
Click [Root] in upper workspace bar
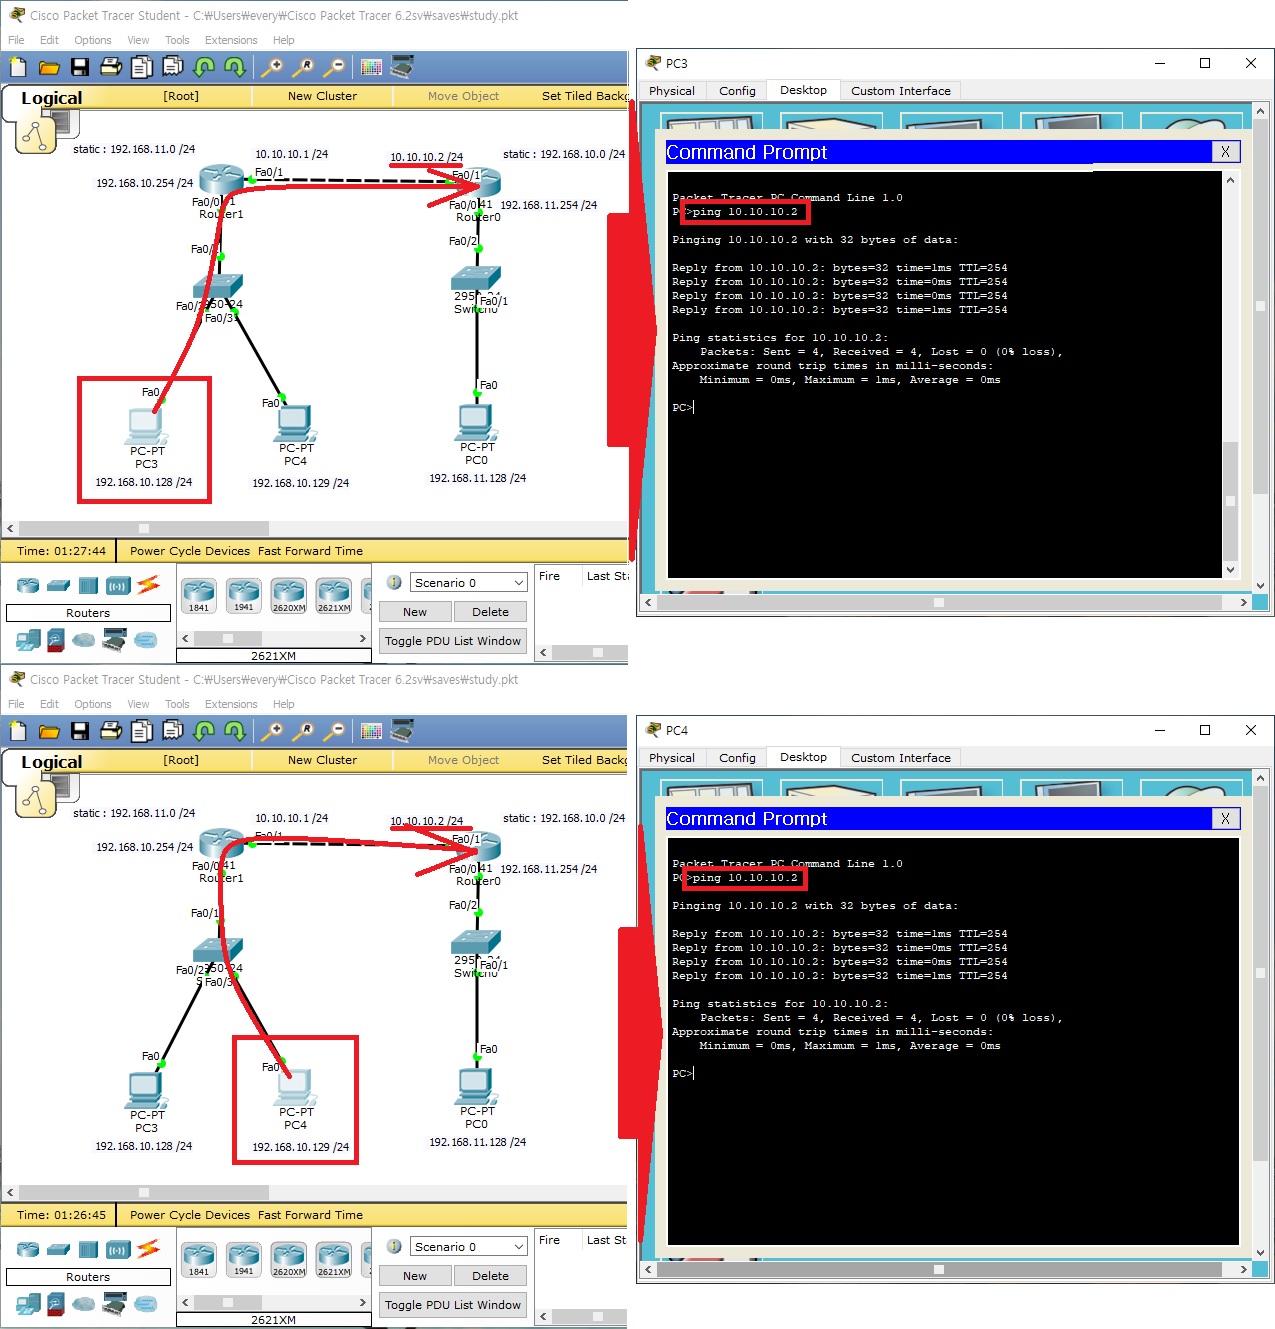pos(181,96)
